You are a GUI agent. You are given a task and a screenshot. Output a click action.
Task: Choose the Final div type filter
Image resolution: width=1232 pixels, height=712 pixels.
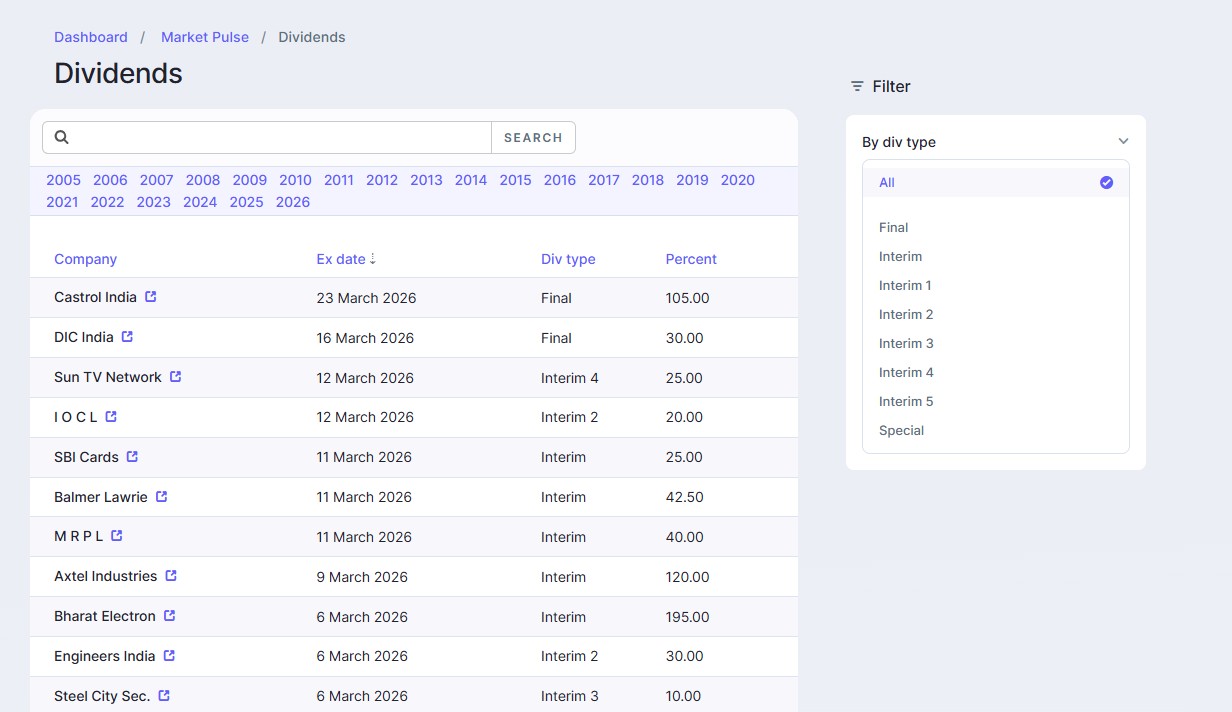(893, 227)
